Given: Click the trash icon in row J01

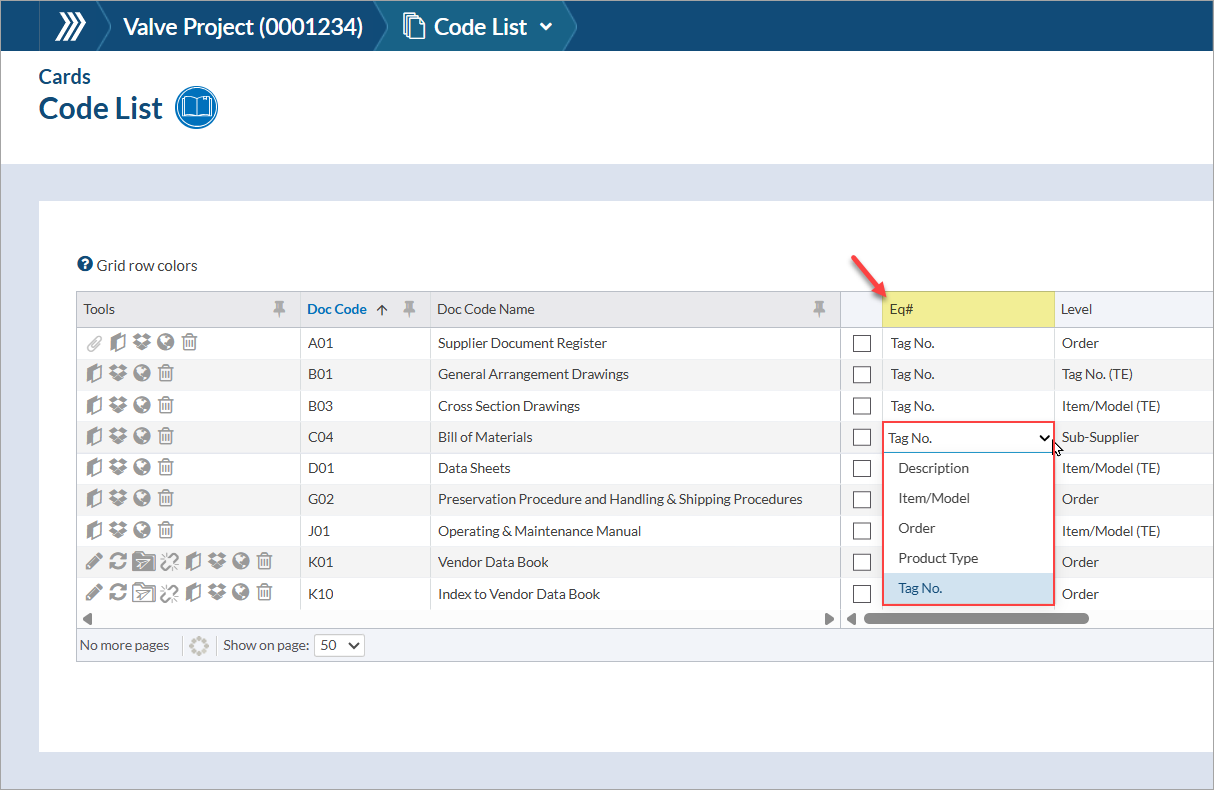Looking at the screenshot, I should click(166, 531).
